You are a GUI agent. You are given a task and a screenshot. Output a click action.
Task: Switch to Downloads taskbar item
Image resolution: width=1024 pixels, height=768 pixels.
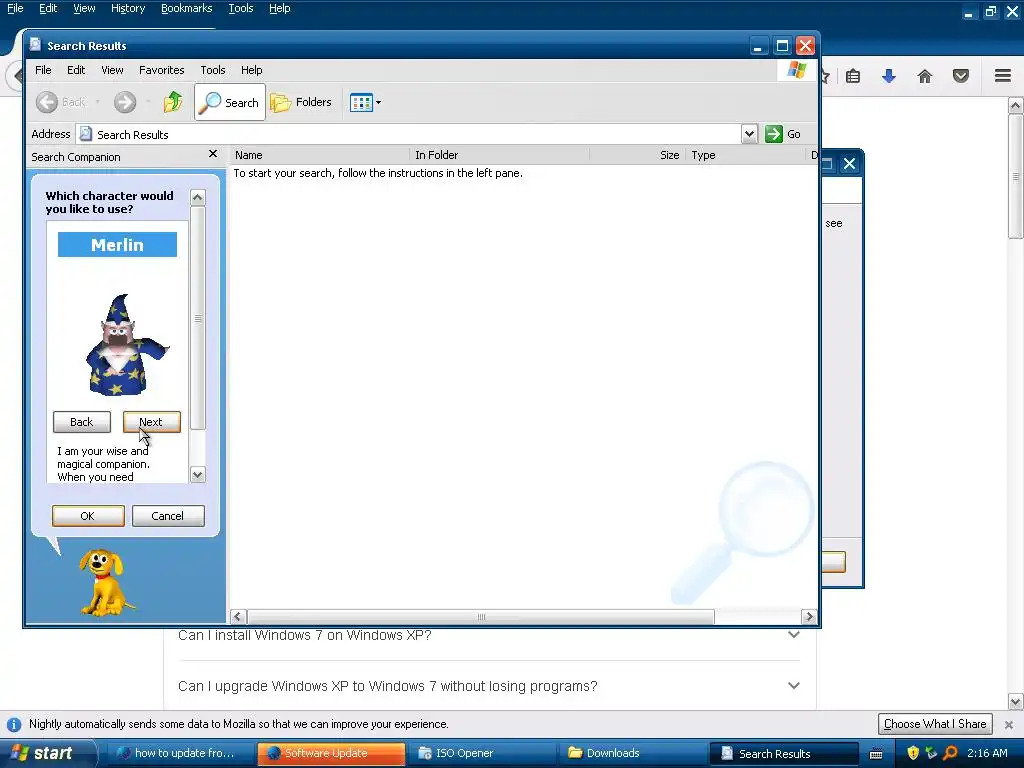pos(633,753)
